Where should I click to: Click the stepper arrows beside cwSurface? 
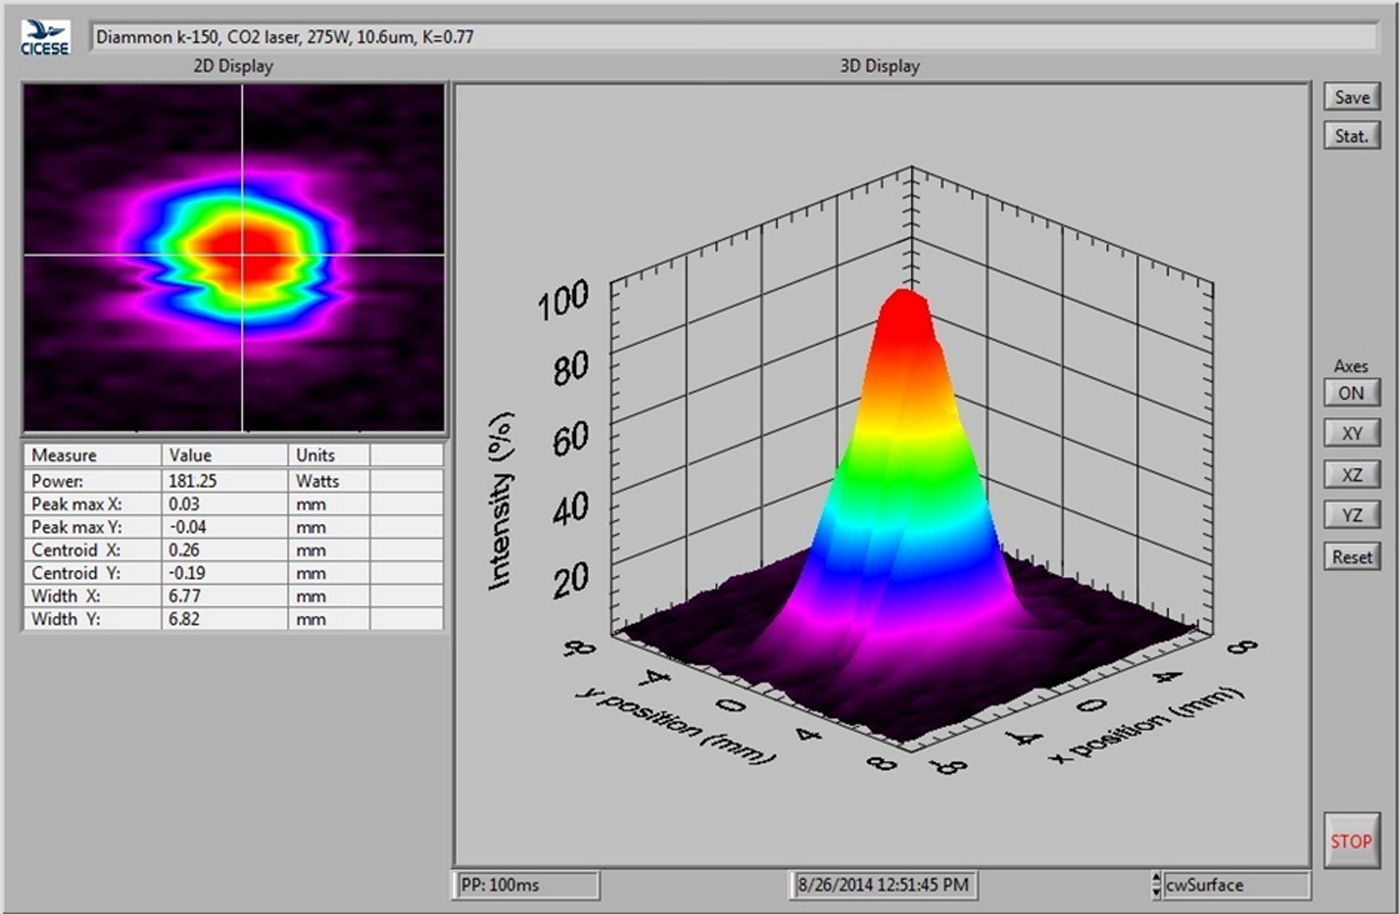[1157, 885]
